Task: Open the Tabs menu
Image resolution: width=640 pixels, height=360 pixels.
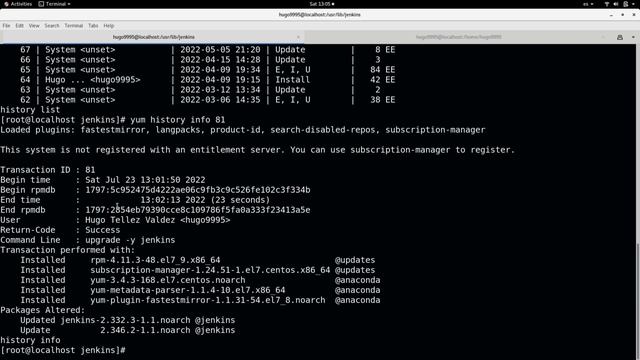Action: [93, 26]
